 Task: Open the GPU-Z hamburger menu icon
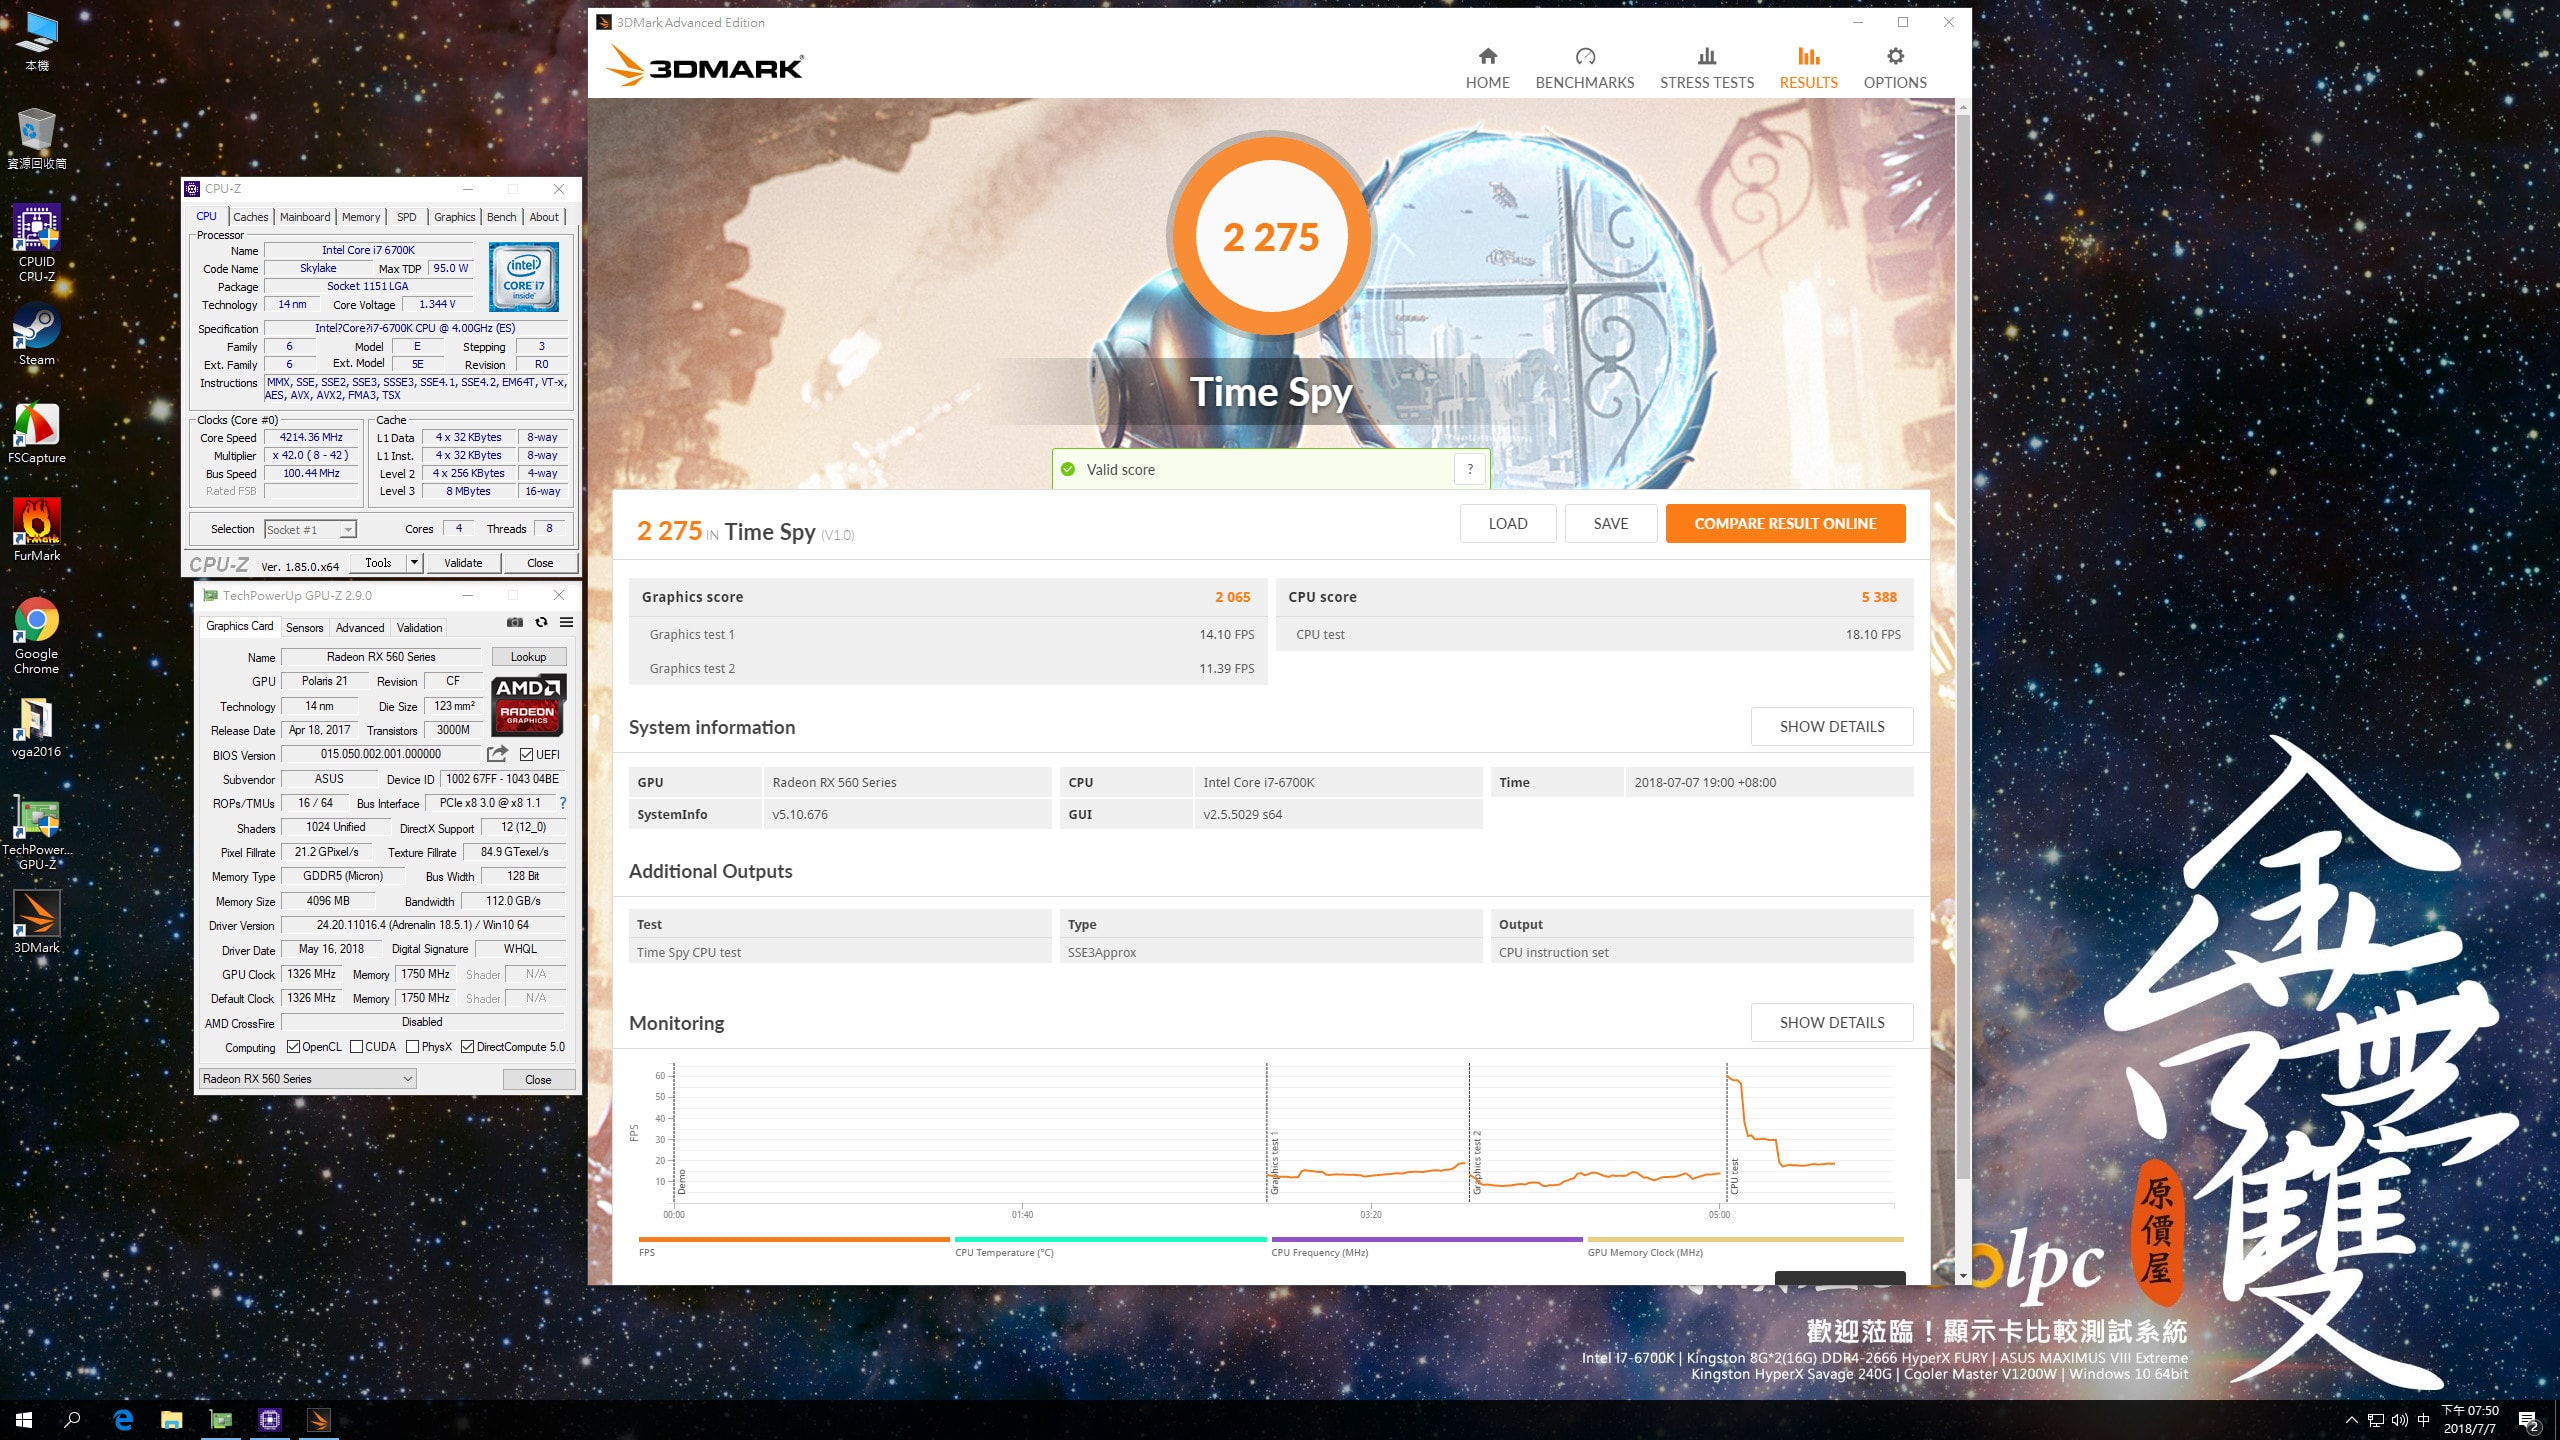566,622
